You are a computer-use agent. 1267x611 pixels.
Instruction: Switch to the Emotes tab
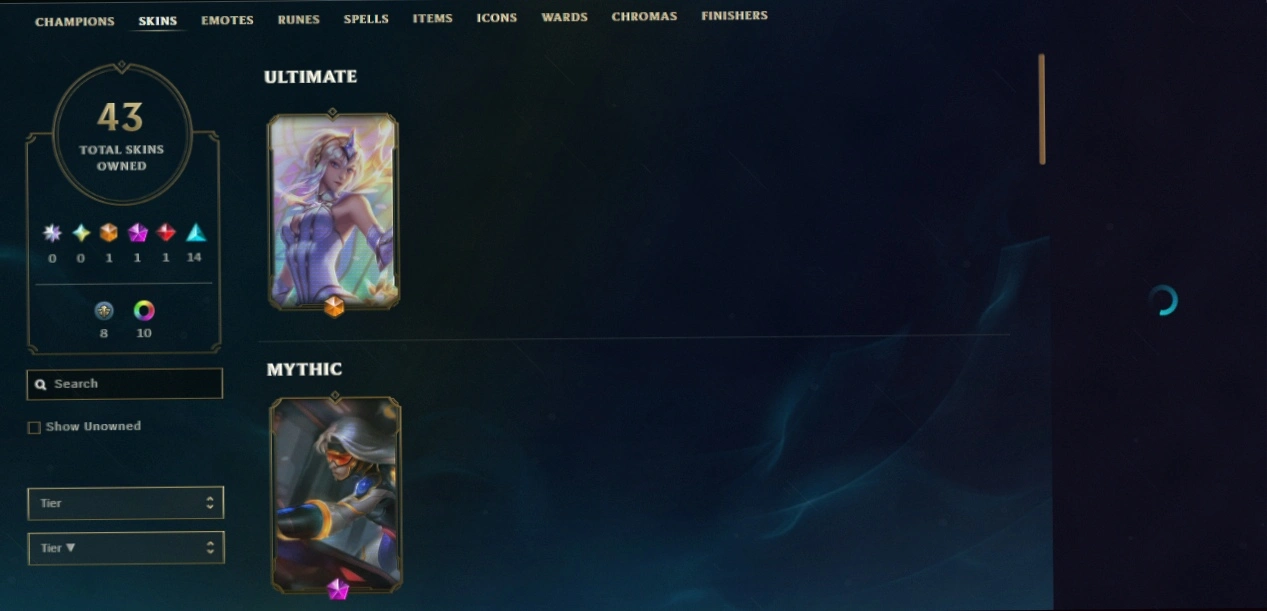pyautogui.click(x=227, y=20)
